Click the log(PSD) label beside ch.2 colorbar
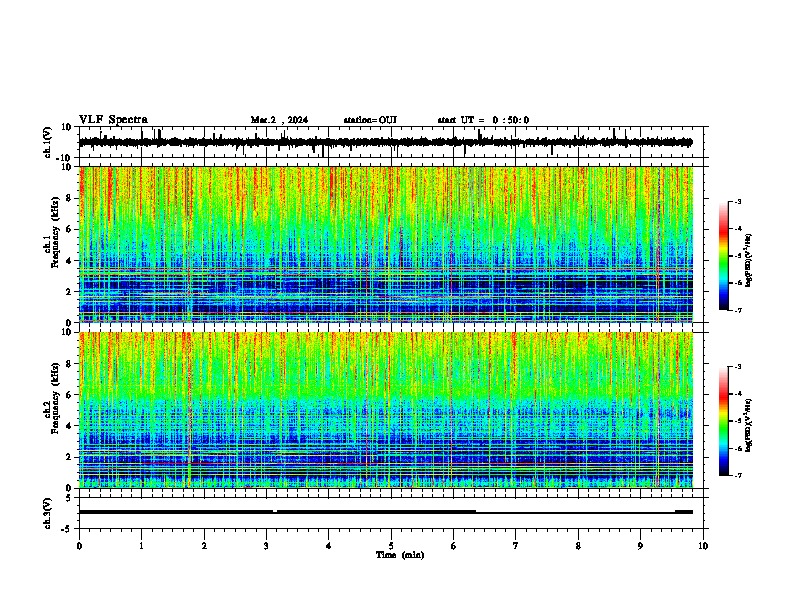 click(748, 425)
